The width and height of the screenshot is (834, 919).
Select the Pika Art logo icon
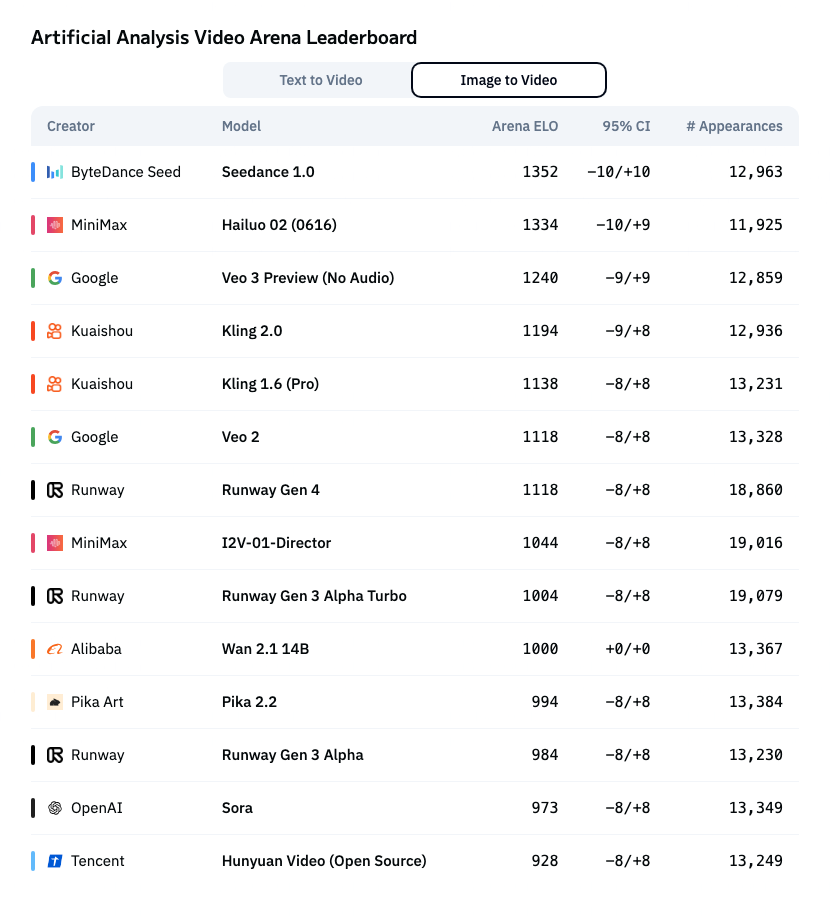pyautogui.click(x=55, y=702)
